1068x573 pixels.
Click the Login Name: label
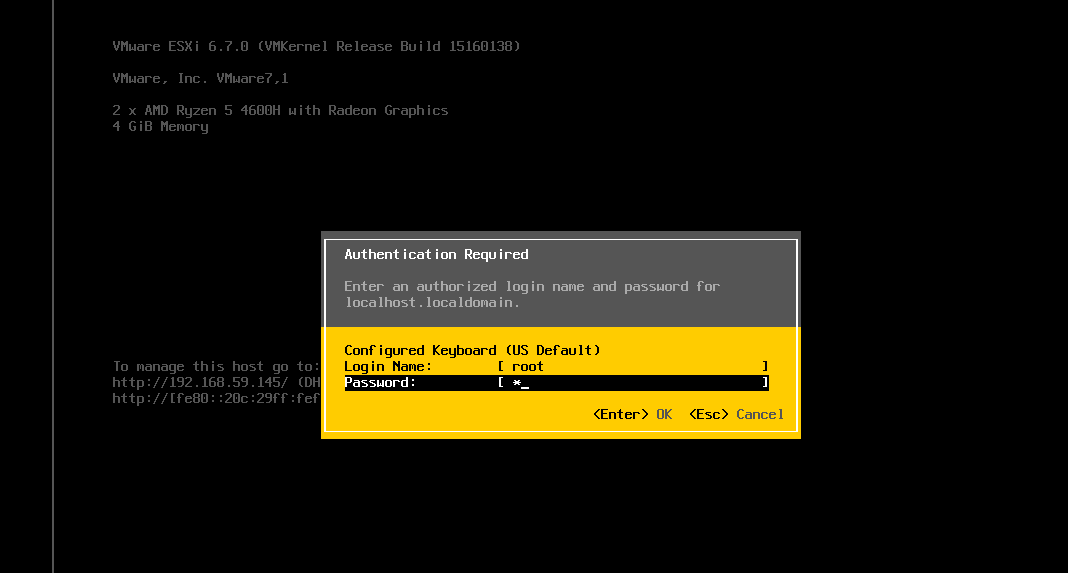[388, 367]
